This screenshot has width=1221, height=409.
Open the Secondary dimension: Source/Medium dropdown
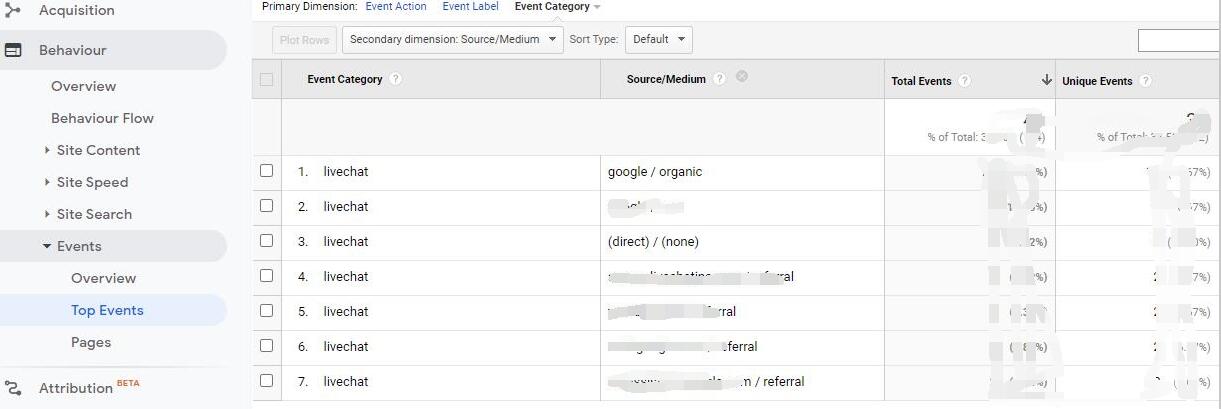tap(452, 40)
